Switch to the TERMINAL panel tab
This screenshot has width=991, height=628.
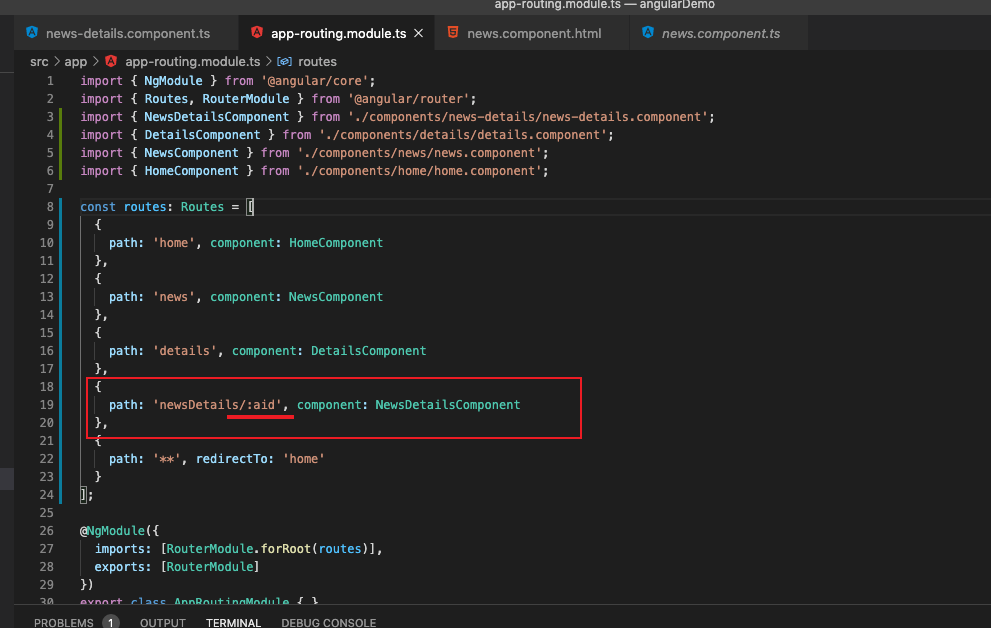(233, 623)
